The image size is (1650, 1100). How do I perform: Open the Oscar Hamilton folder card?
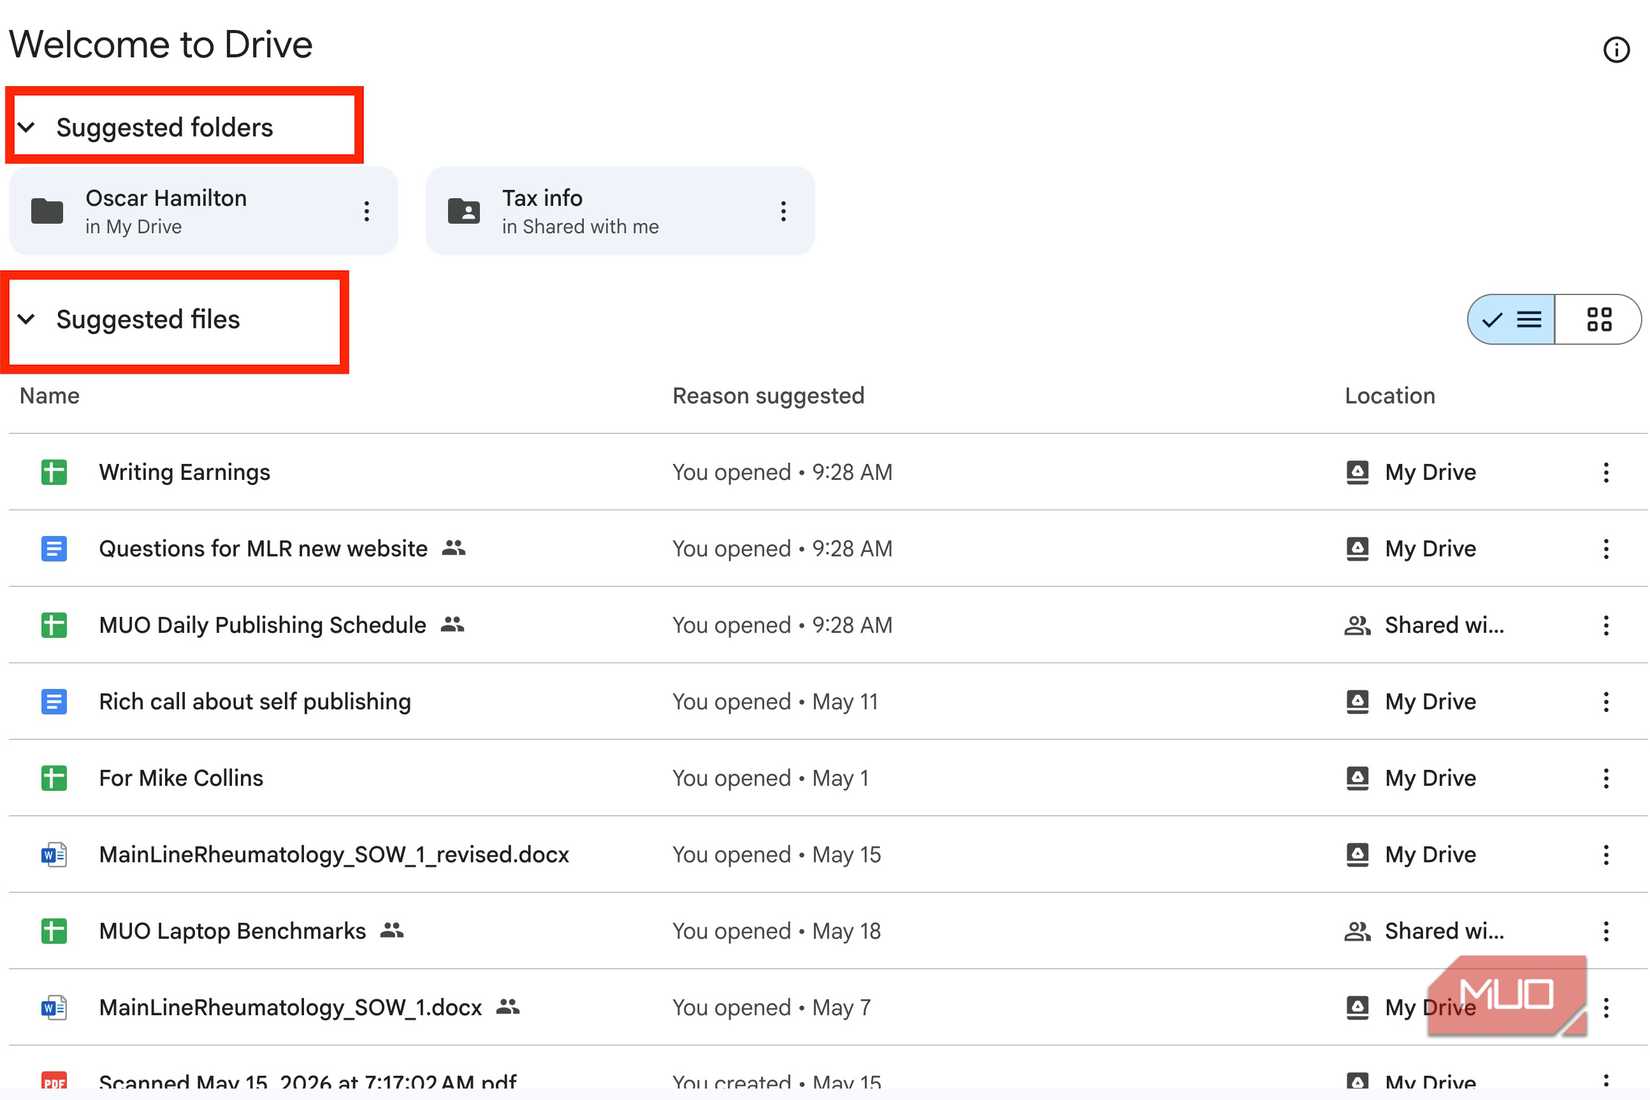click(x=204, y=211)
